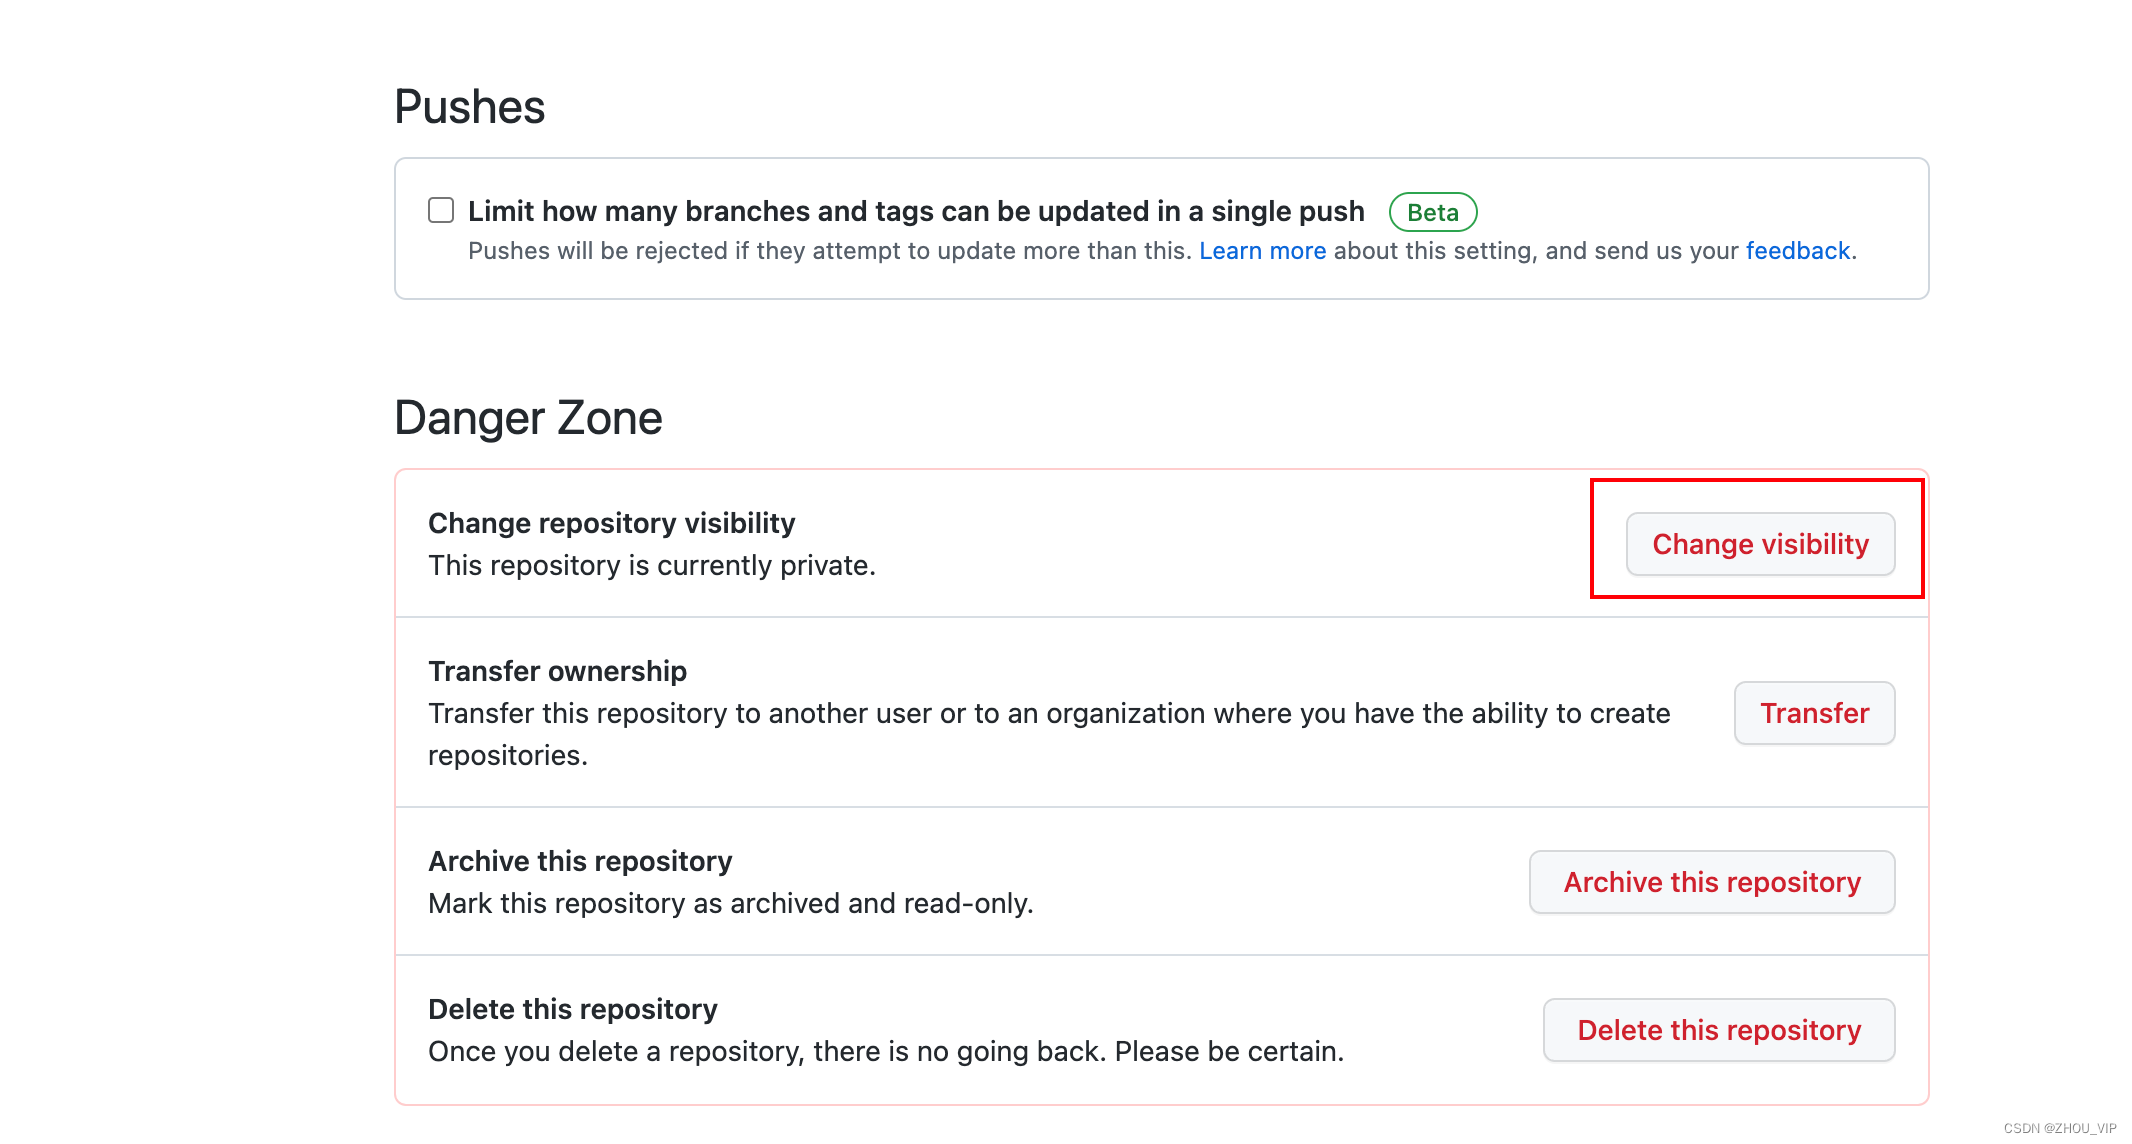The height and width of the screenshot is (1144, 2132).
Task: Open the 'feedback' link
Action: tap(1798, 251)
